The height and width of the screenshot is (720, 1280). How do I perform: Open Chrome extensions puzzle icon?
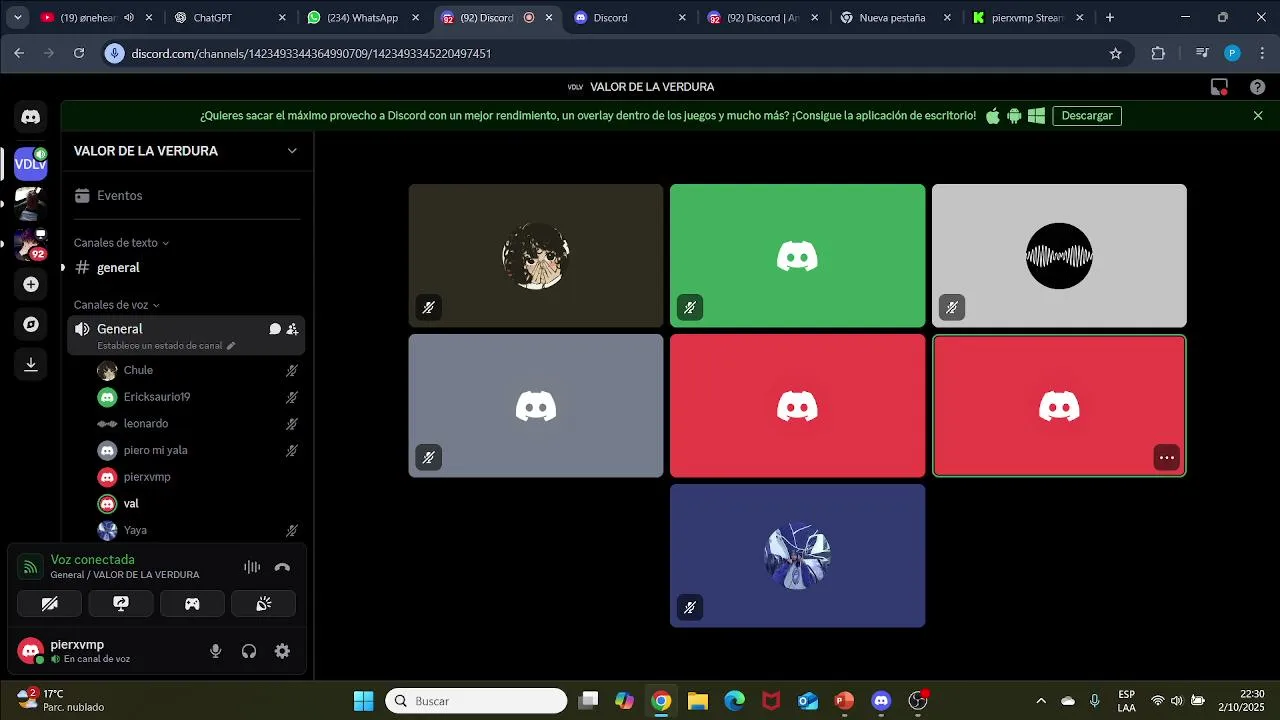[1158, 54]
